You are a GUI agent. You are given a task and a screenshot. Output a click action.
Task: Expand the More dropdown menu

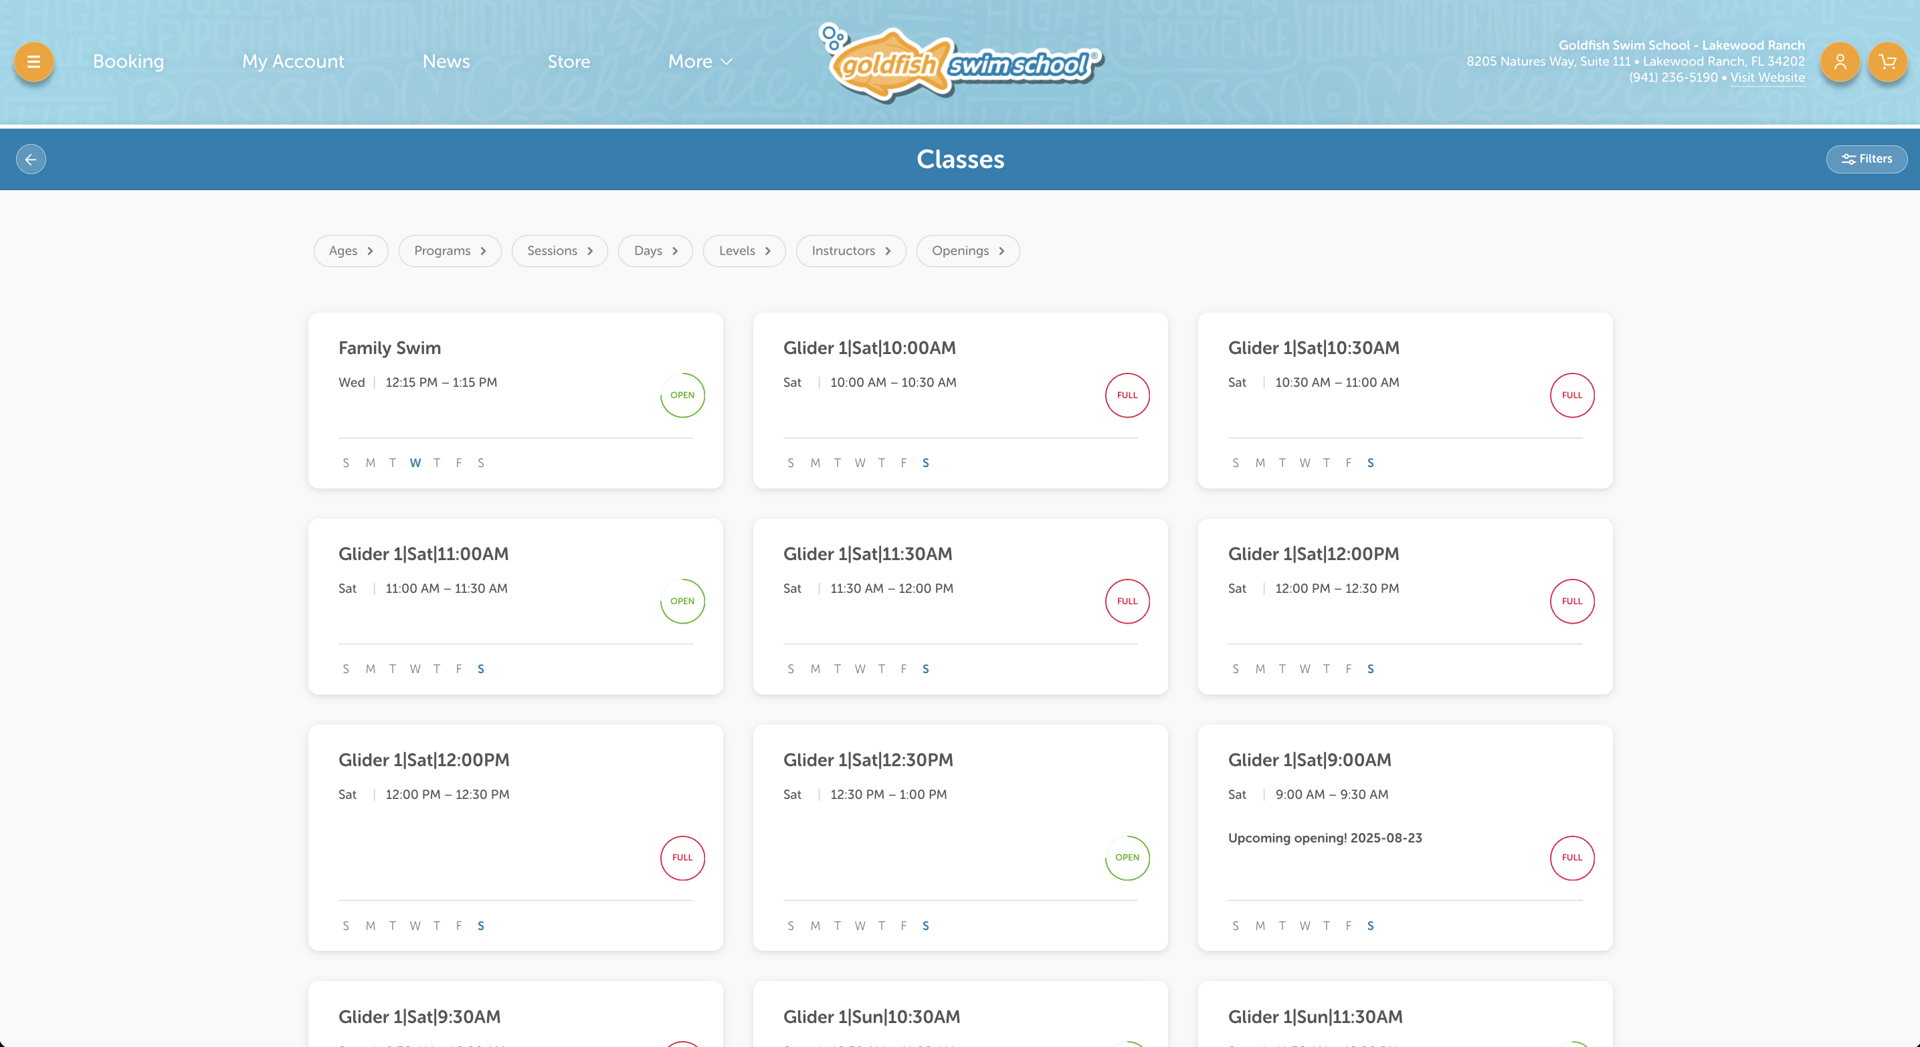coord(700,61)
